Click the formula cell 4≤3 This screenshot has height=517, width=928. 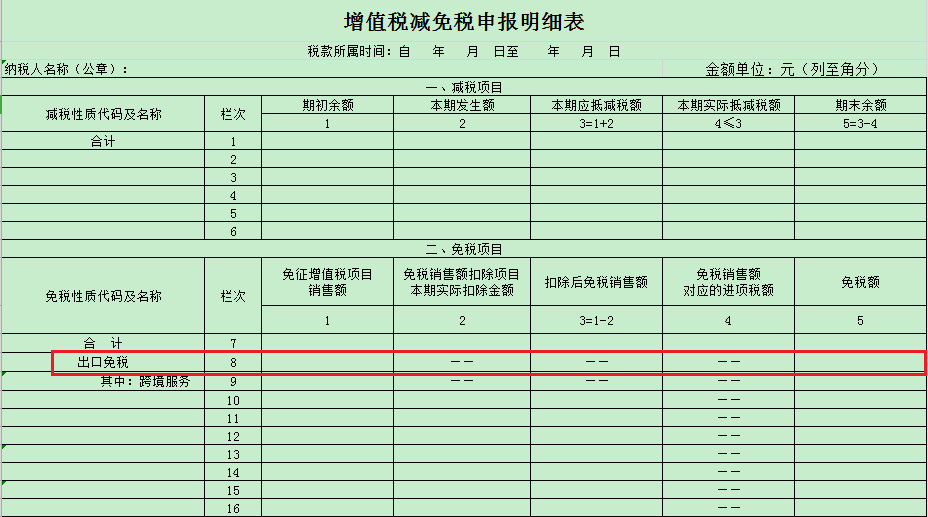click(x=729, y=123)
